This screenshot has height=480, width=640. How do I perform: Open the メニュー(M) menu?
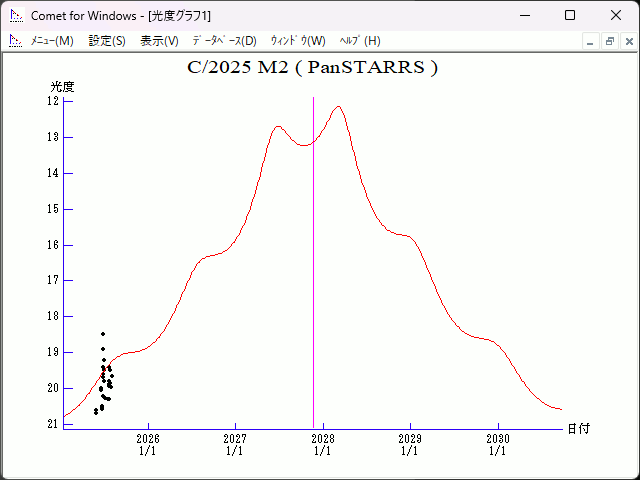tap(52, 41)
